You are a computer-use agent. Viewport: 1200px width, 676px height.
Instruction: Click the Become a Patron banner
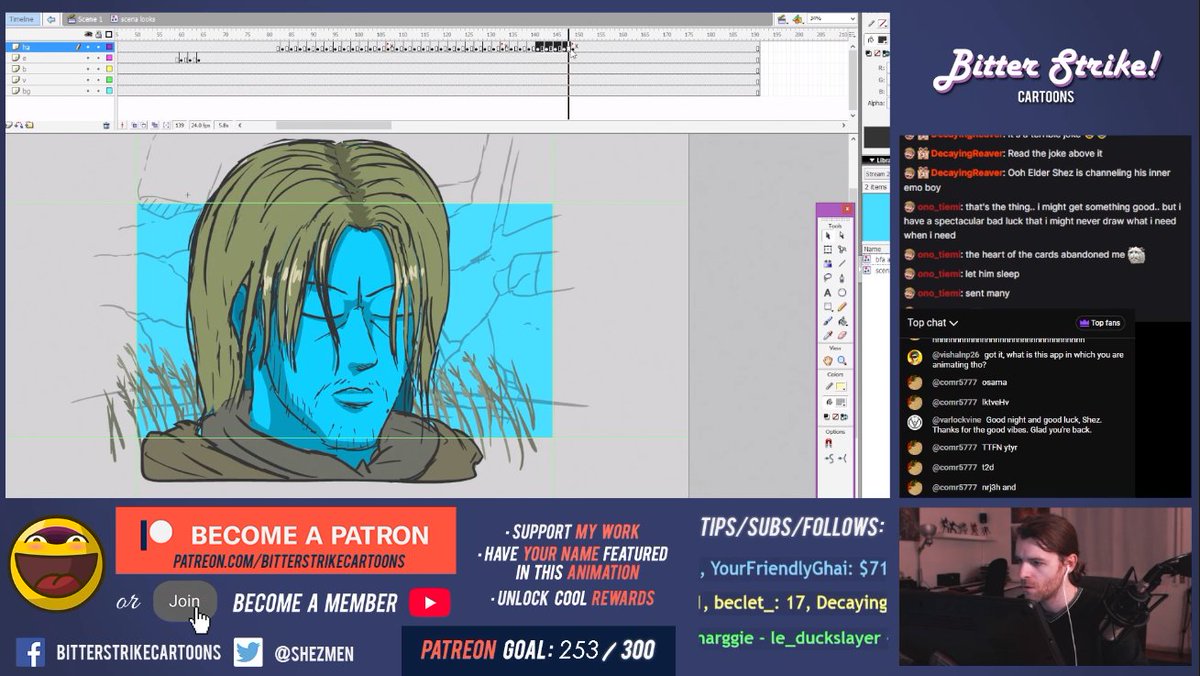click(x=286, y=540)
